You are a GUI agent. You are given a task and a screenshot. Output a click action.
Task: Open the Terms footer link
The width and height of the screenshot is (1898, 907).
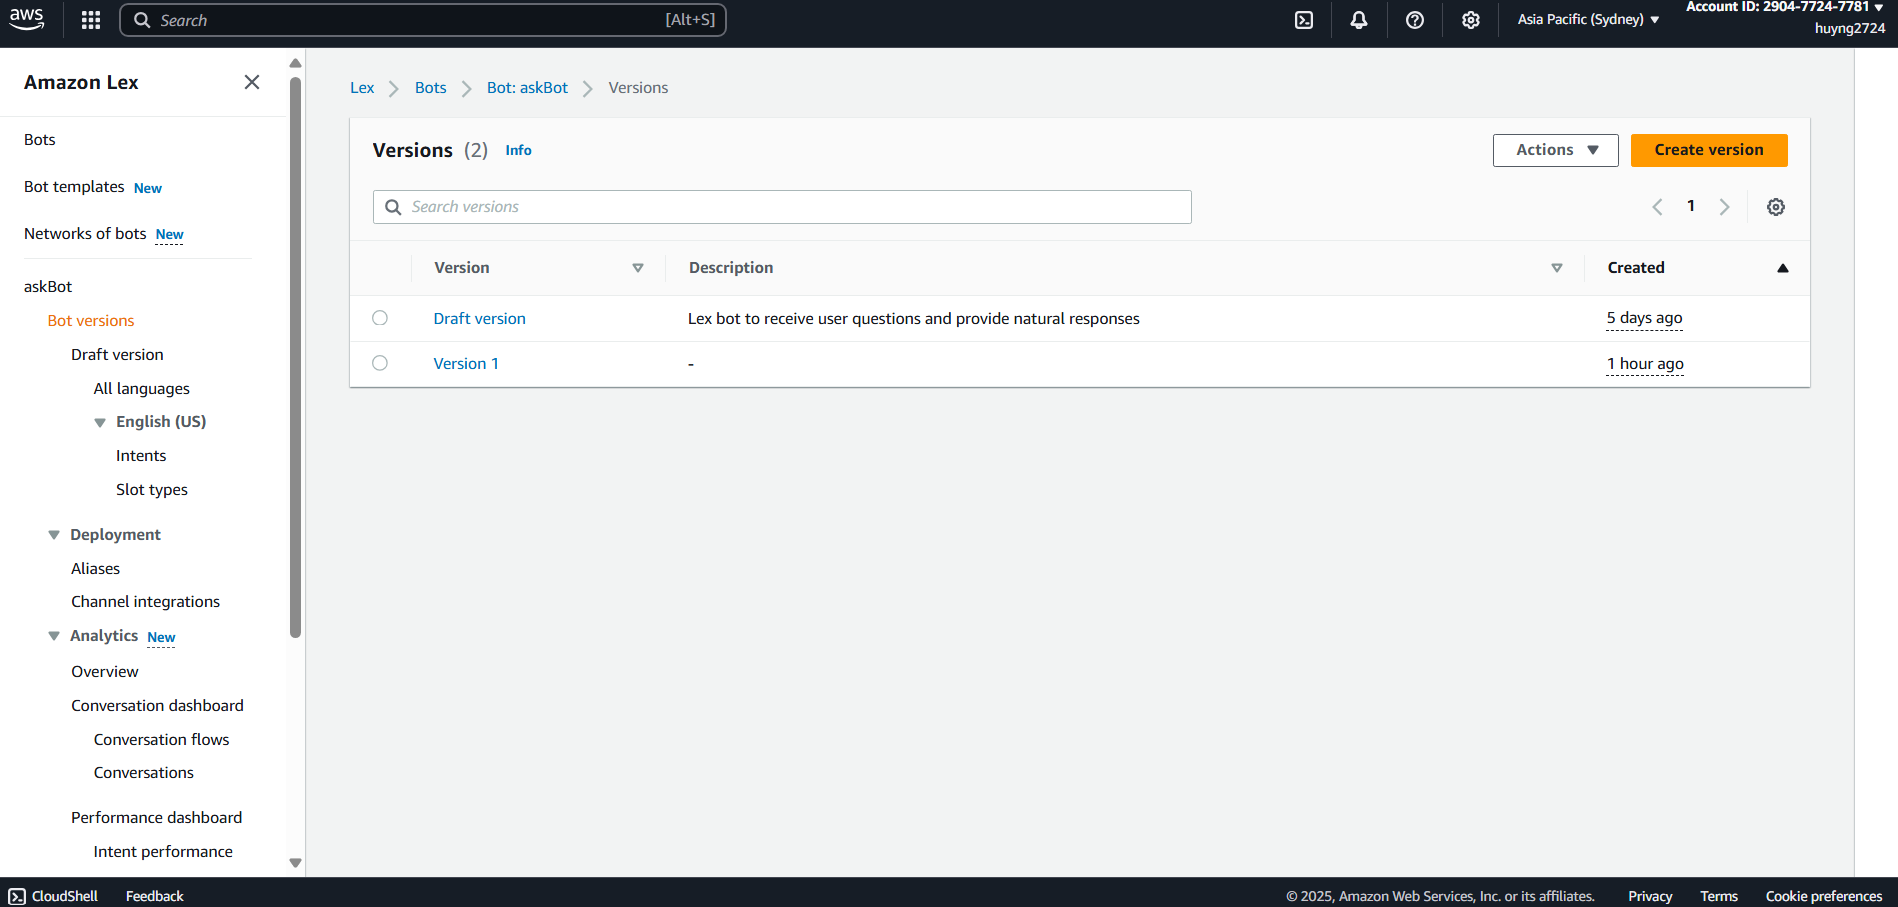point(1719,896)
